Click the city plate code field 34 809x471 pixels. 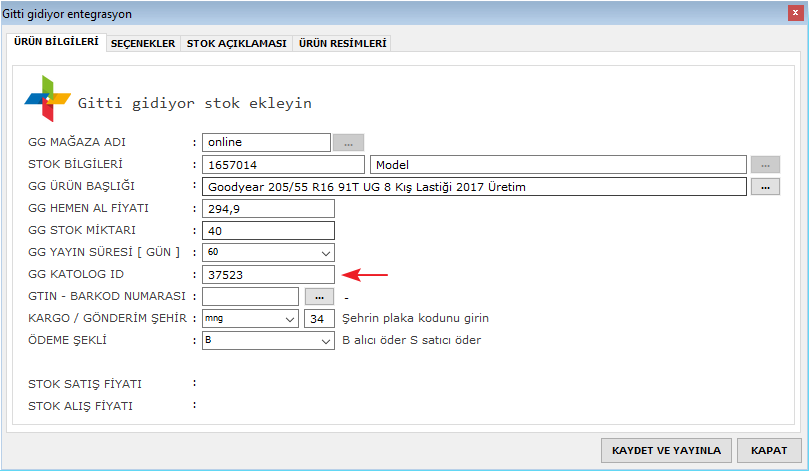(319, 319)
